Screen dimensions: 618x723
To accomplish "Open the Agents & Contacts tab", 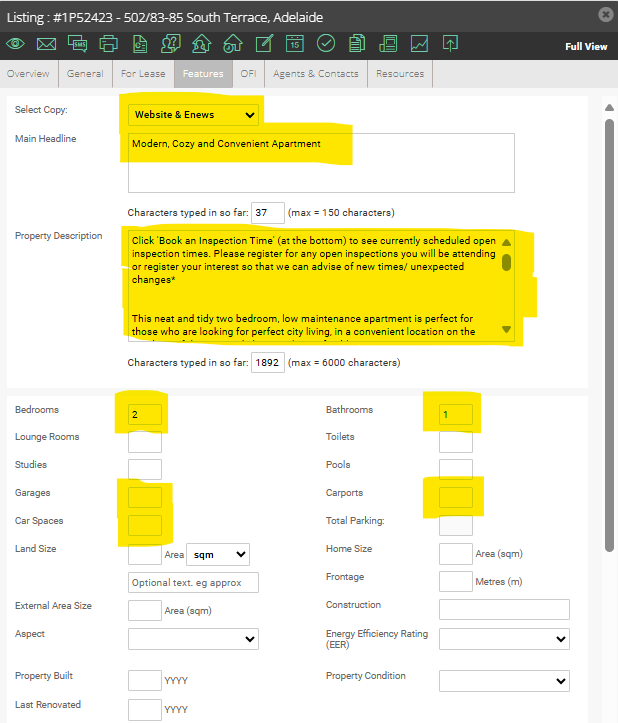I will [x=316, y=74].
